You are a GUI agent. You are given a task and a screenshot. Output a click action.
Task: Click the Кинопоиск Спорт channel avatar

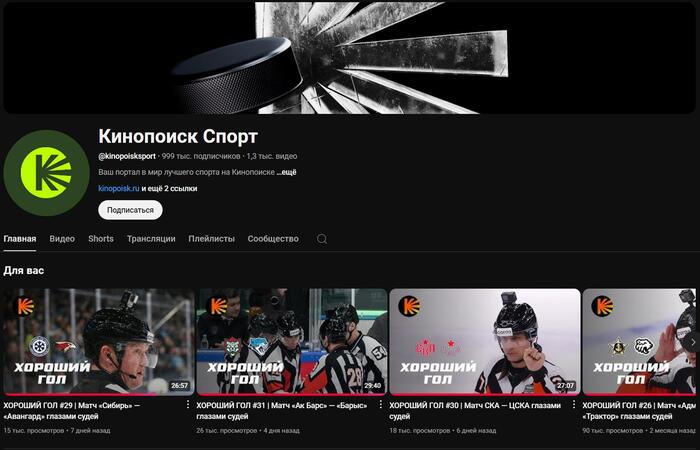pyautogui.click(x=46, y=173)
